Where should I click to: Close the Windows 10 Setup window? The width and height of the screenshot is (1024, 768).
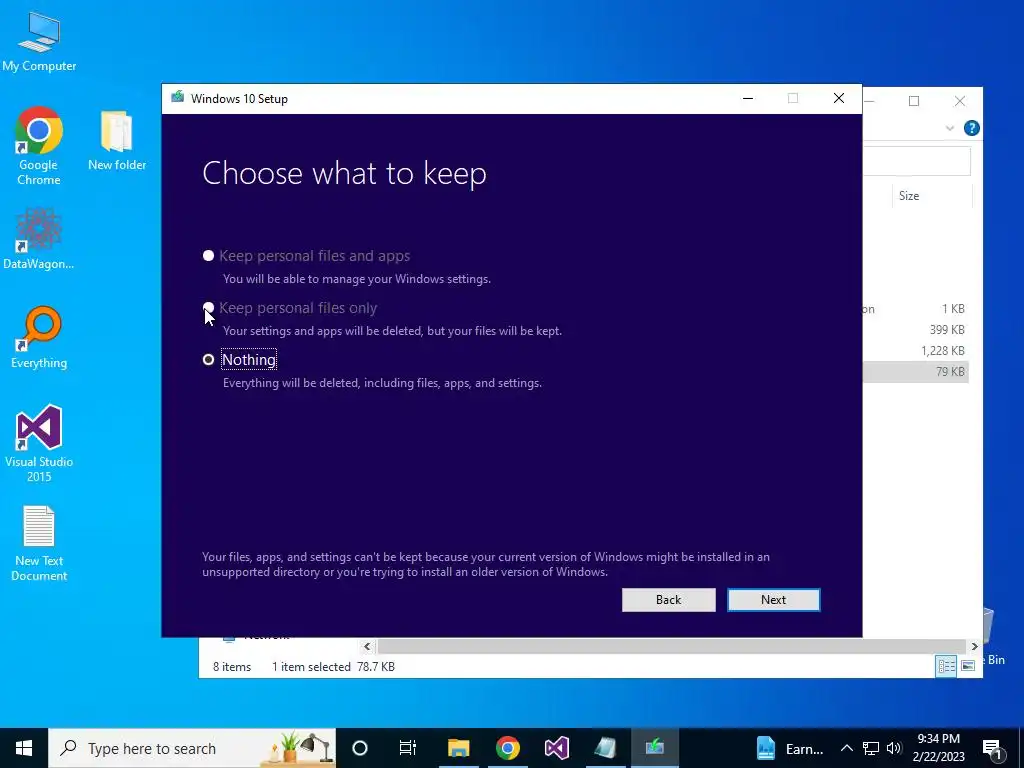click(x=839, y=99)
